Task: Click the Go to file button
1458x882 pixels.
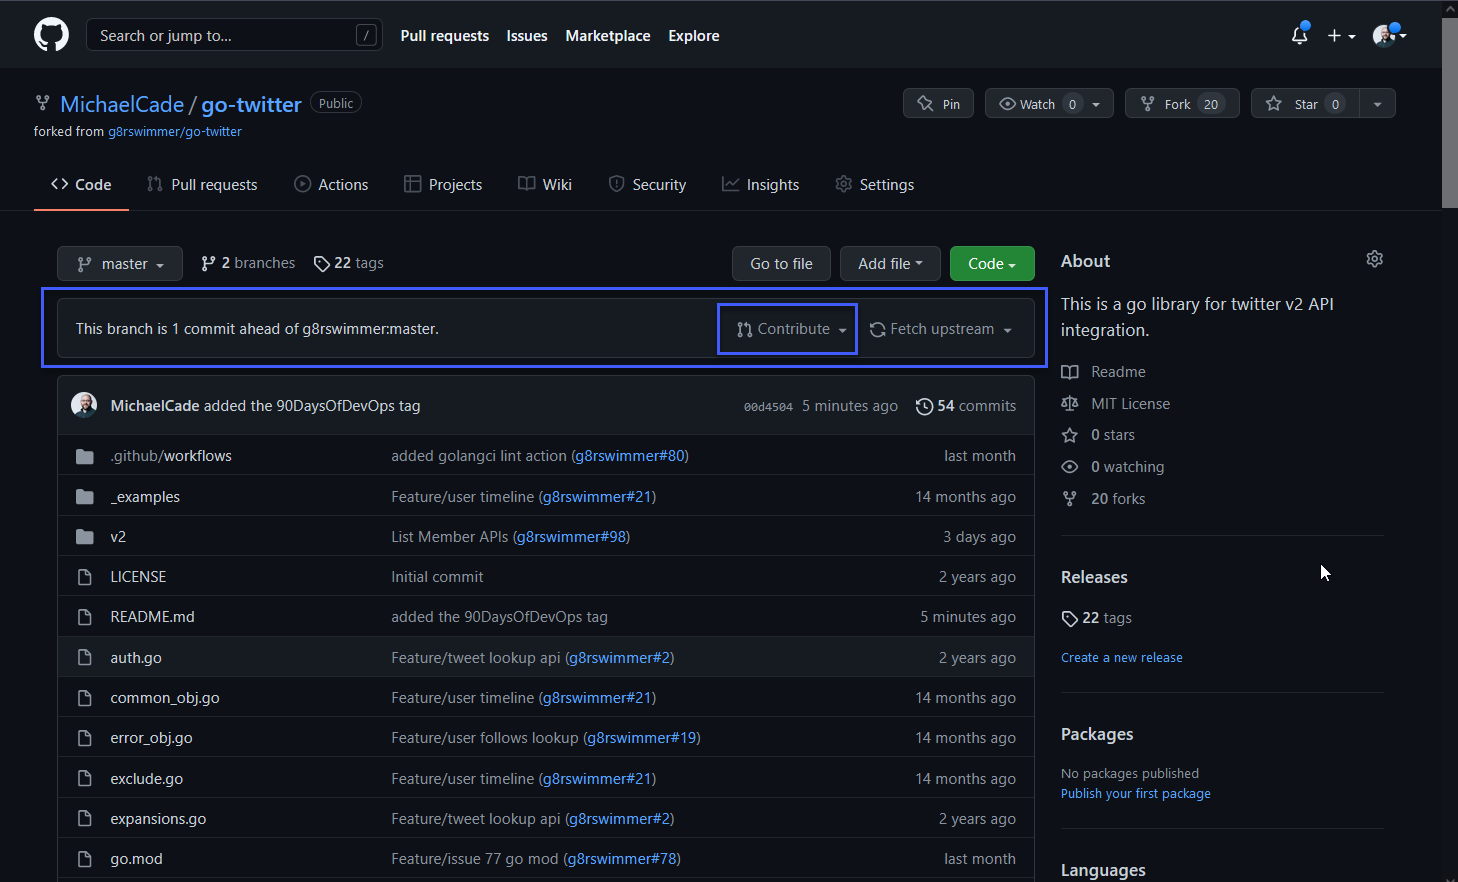Action: pyautogui.click(x=780, y=263)
